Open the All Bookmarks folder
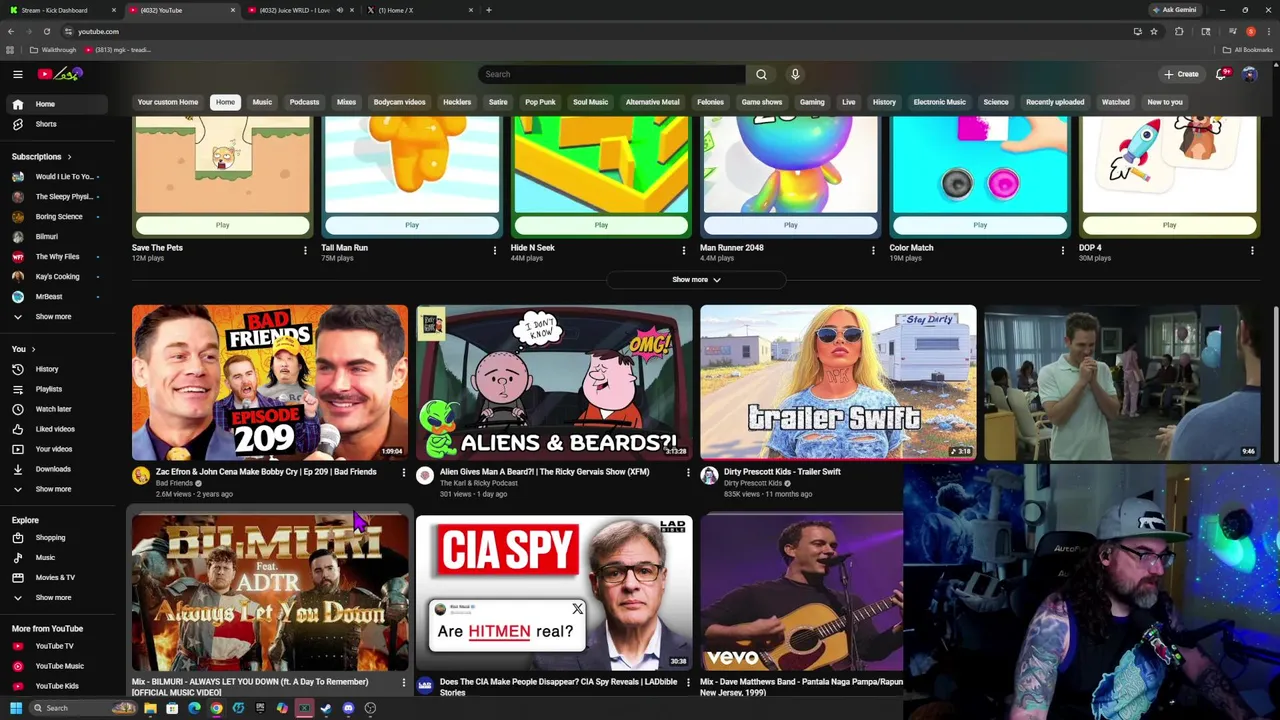The height and width of the screenshot is (720, 1280). [1248, 50]
